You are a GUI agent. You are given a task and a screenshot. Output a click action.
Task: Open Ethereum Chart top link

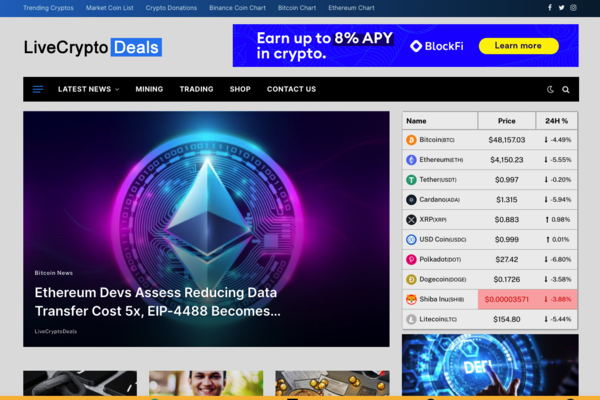351,8
